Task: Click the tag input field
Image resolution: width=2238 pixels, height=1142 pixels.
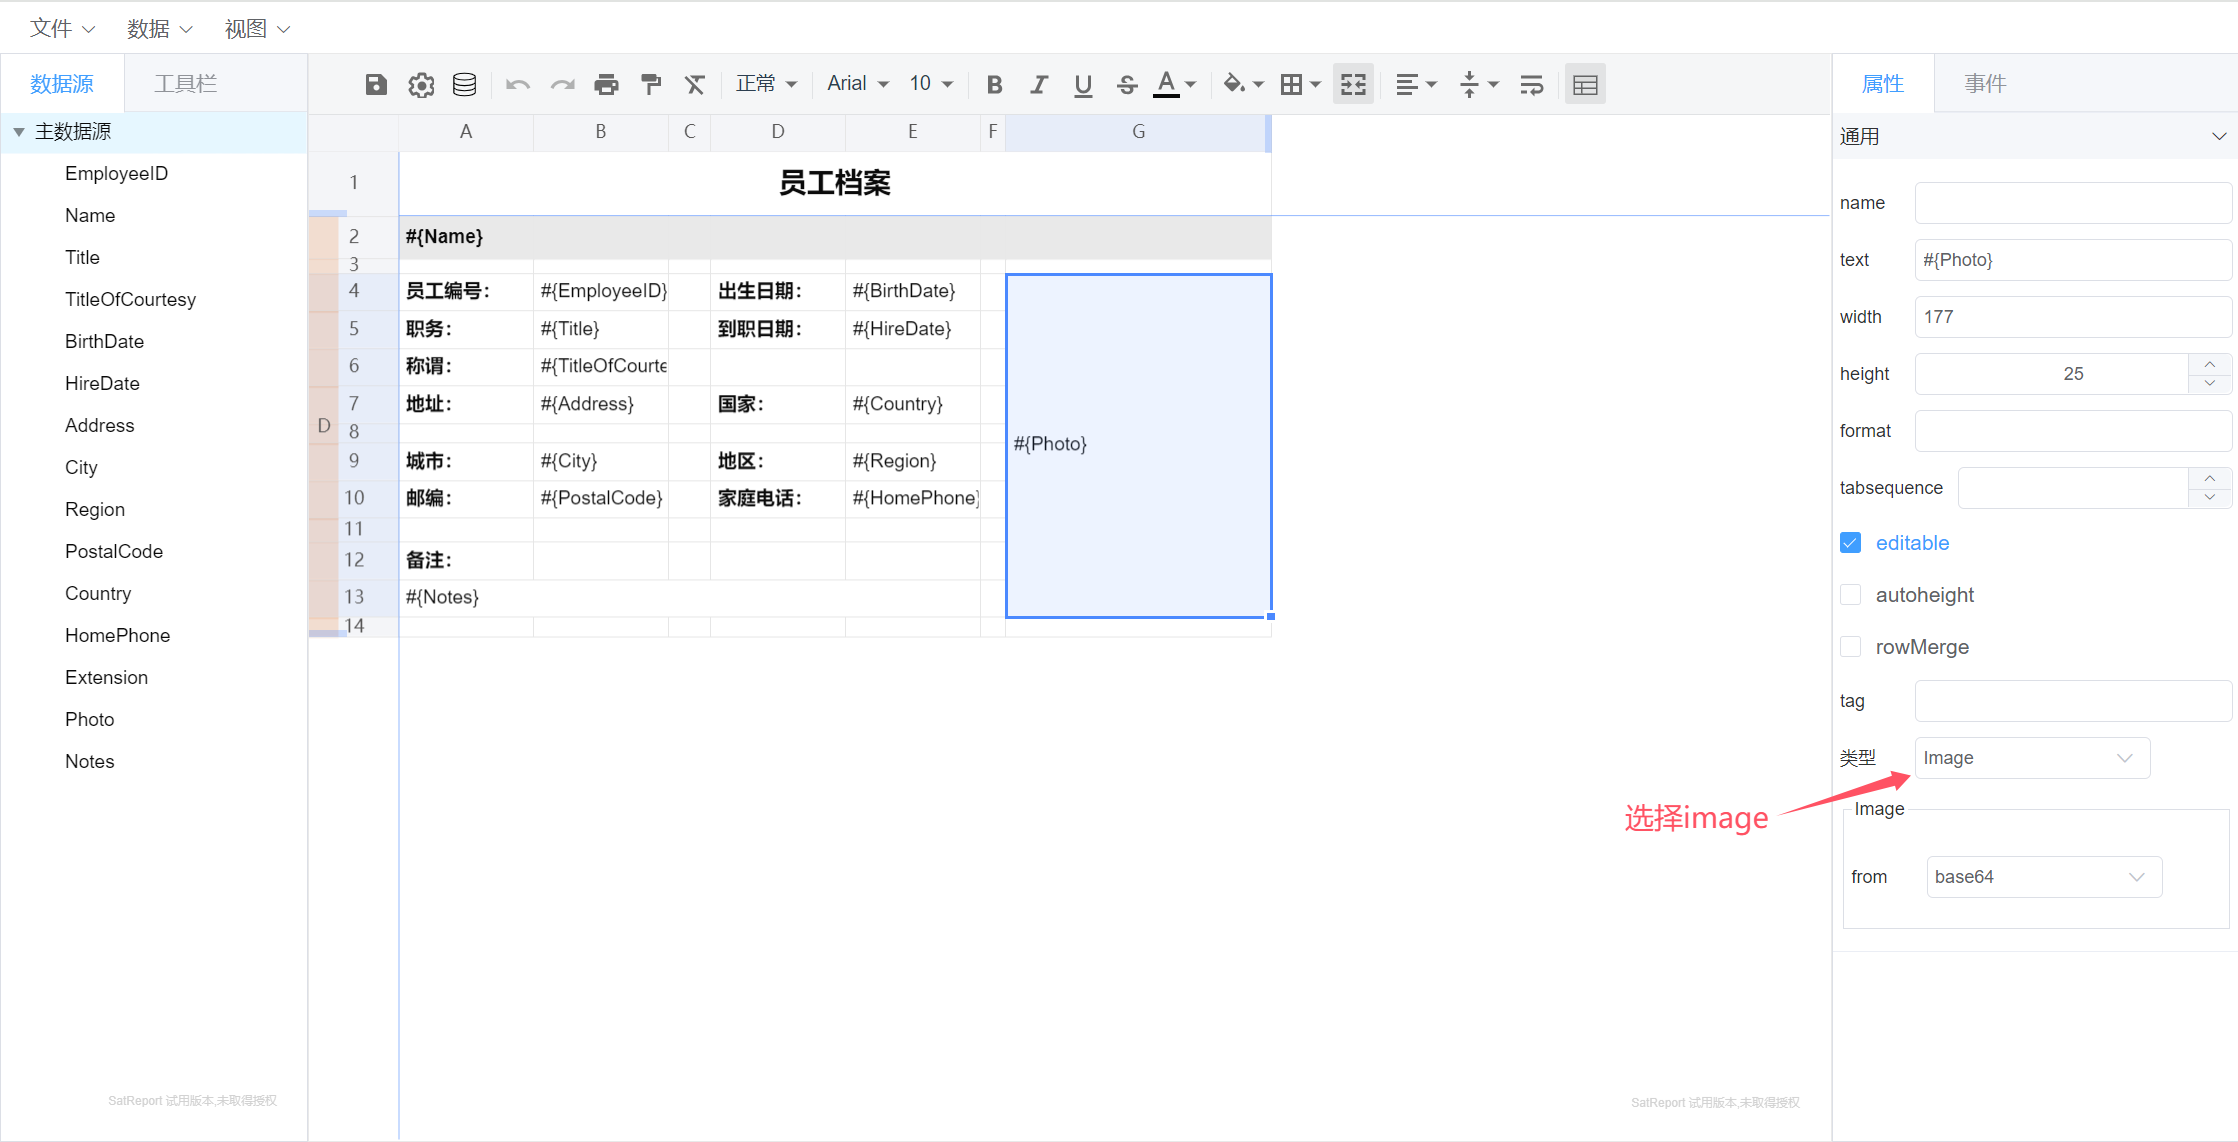Action: (x=2073, y=701)
